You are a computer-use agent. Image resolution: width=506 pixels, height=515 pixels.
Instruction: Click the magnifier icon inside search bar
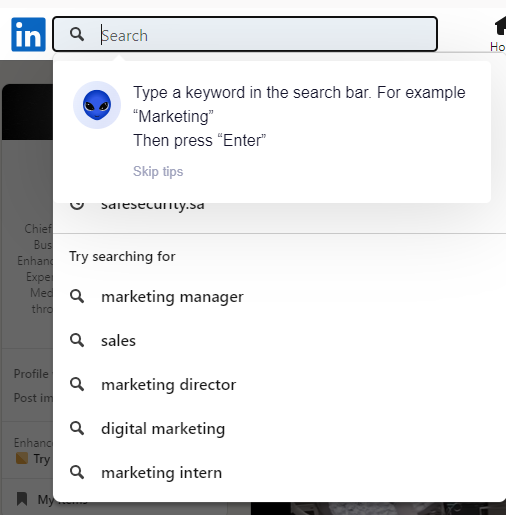77,34
